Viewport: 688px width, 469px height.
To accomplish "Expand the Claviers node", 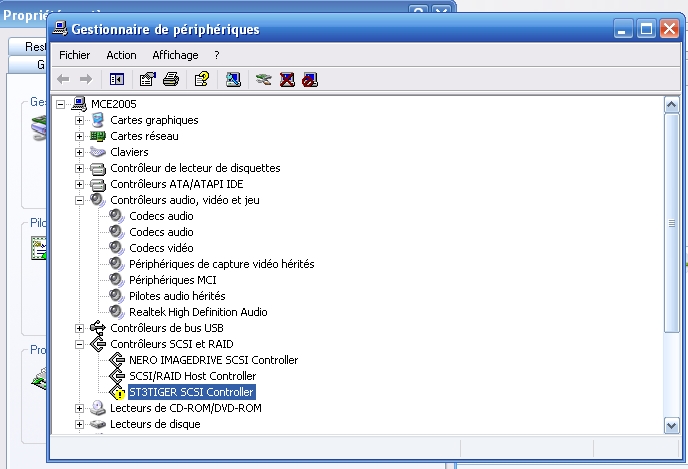I will (x=79, y=152).
